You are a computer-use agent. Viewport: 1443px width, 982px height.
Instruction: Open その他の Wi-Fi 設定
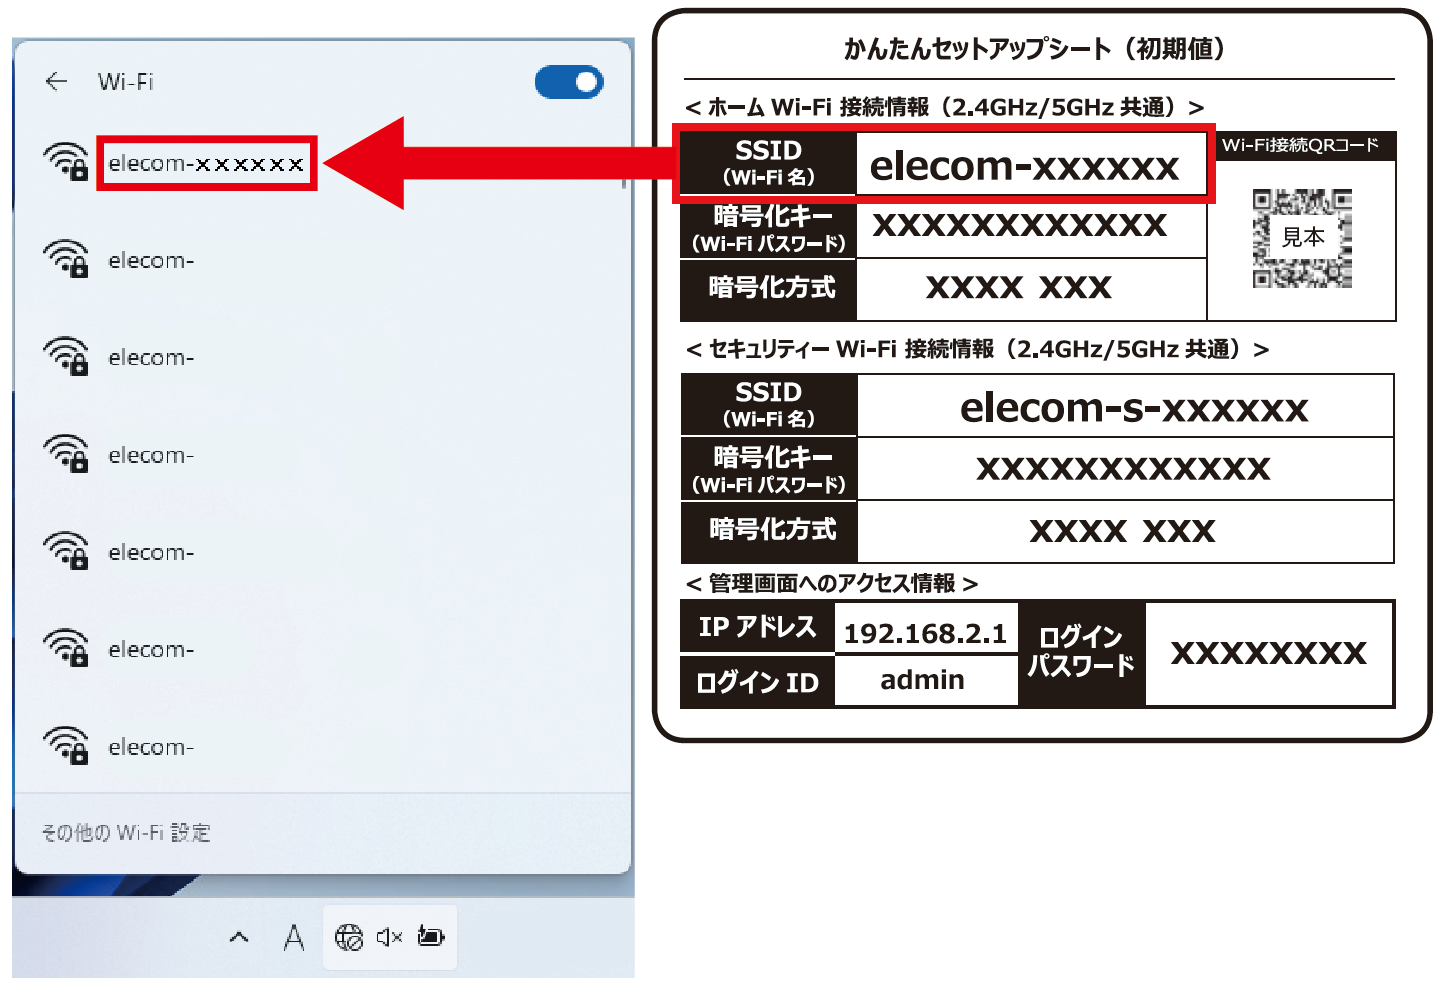pyautogui.click(x=126, y=832)
